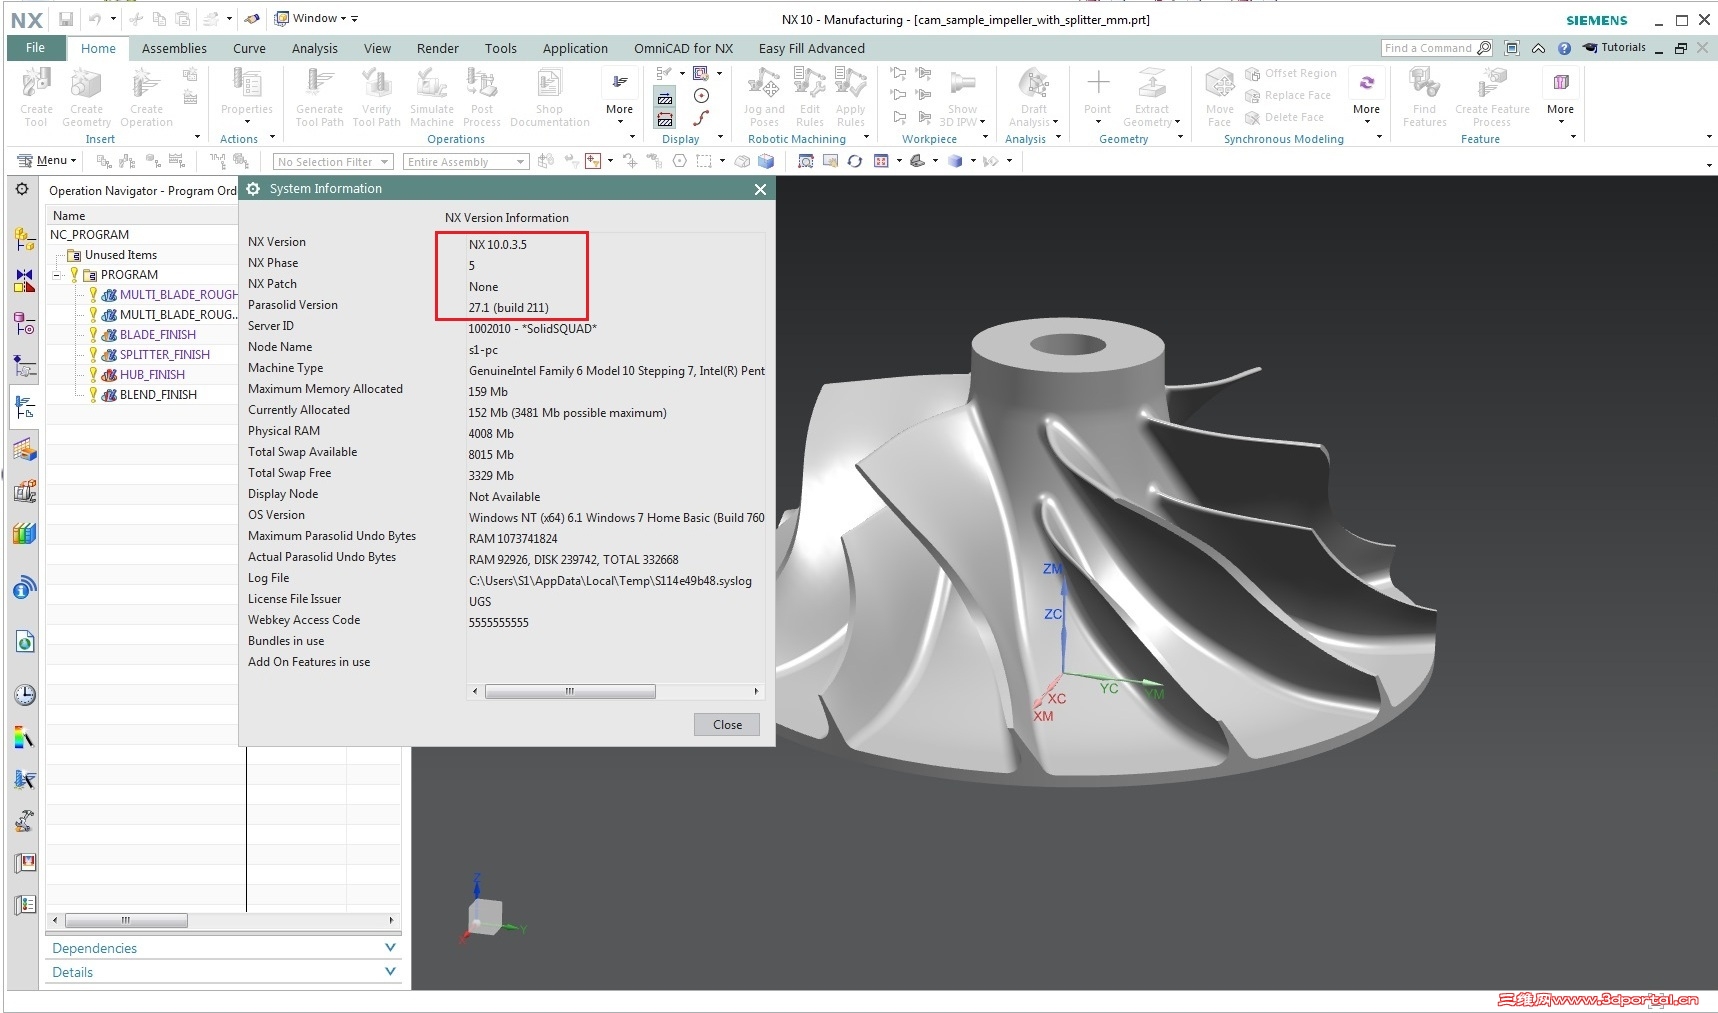Toggle the bulb for BLEND_FINISH
The image size is (1718, 1013).
(x=93, y=394)
